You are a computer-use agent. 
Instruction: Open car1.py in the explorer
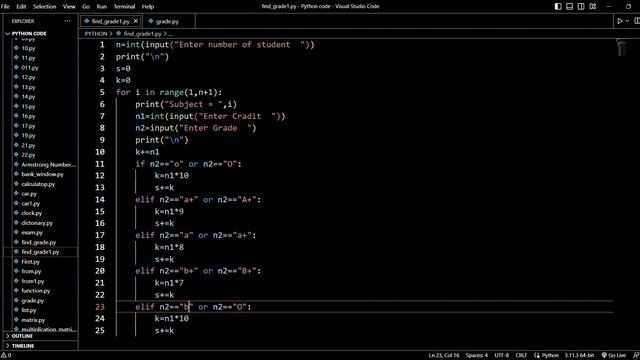[31, 203]
